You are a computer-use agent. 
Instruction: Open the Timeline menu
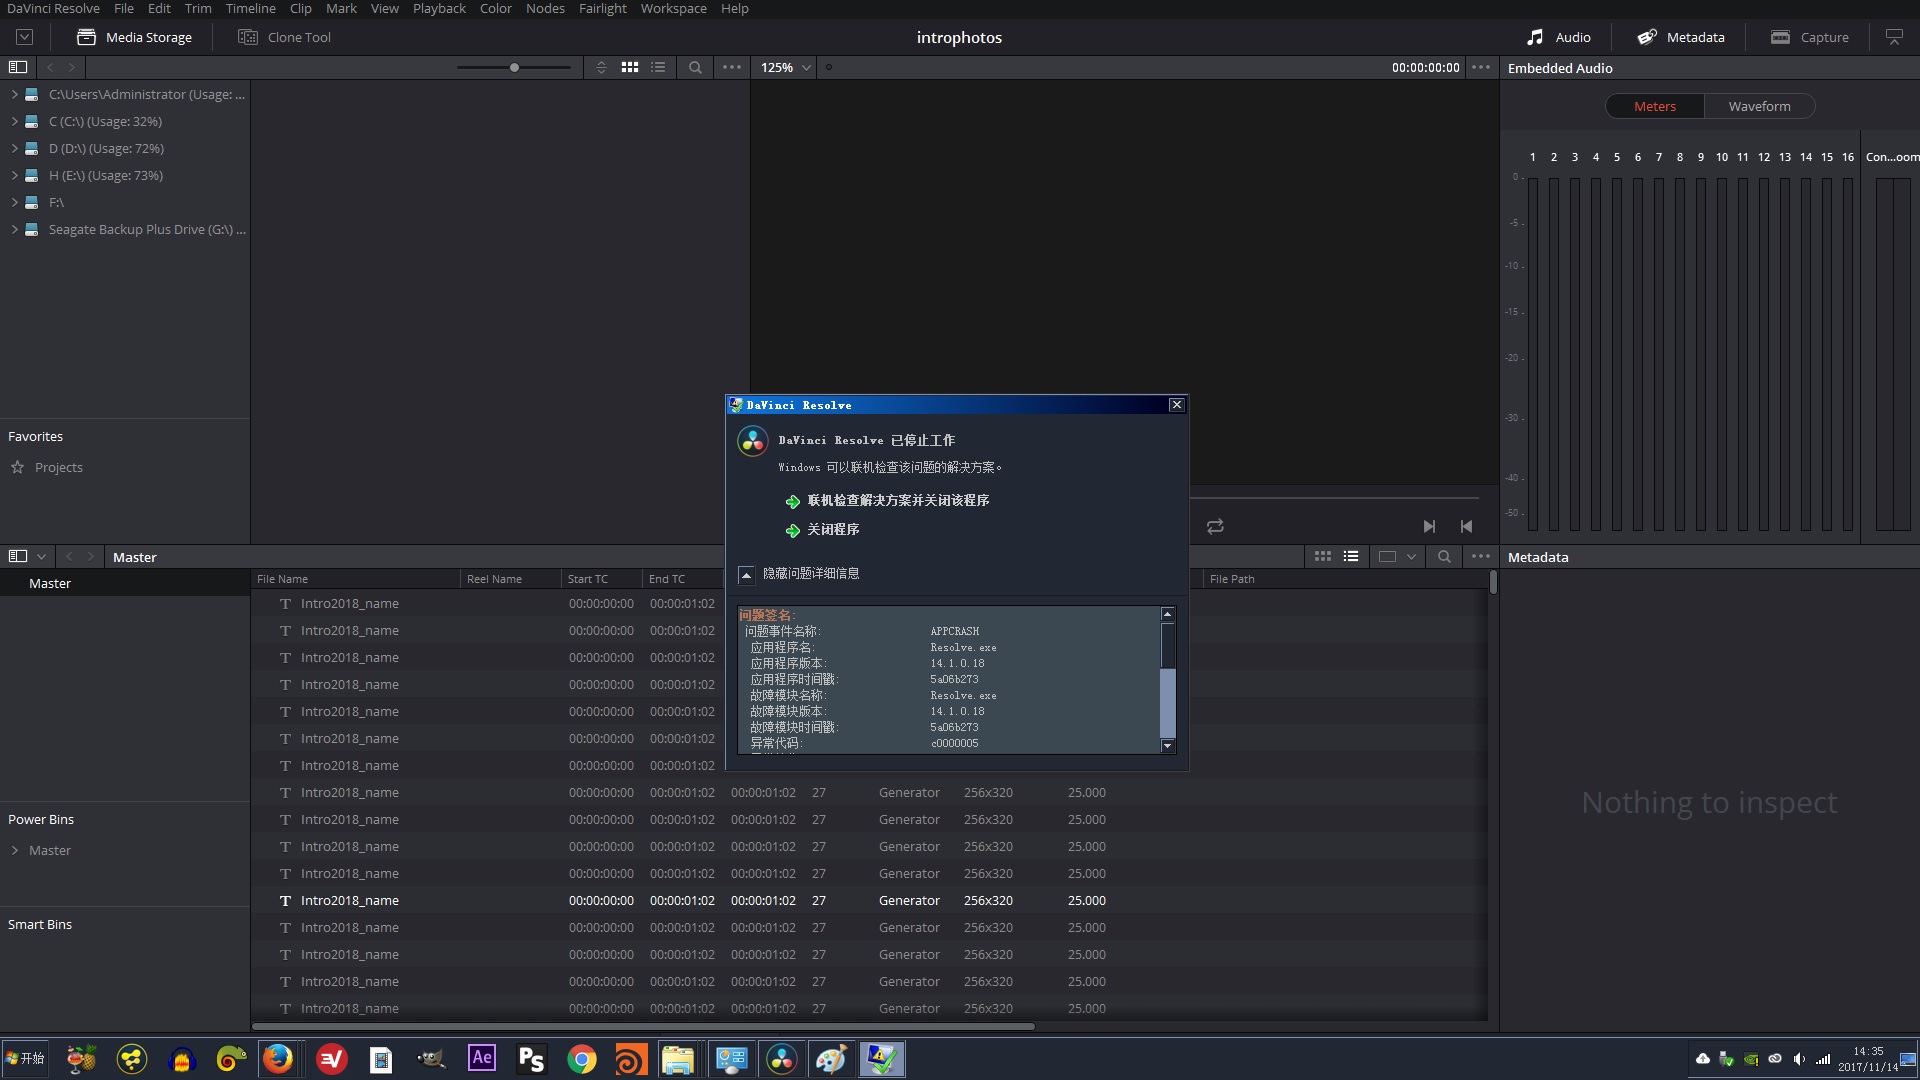(x=250, y=8)
